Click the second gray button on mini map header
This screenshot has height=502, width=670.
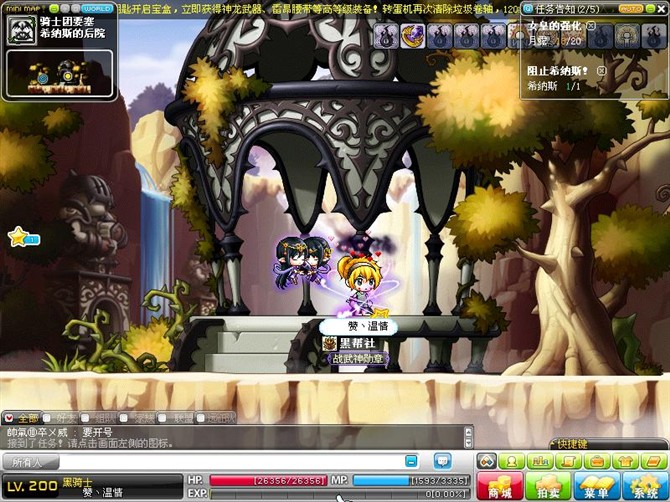click(75, 8)
